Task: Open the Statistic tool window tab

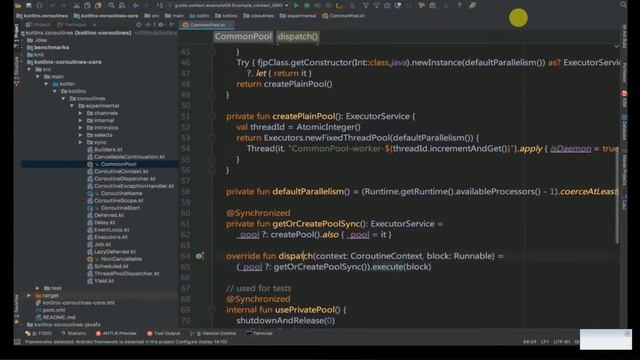Action: coord(73,333)
